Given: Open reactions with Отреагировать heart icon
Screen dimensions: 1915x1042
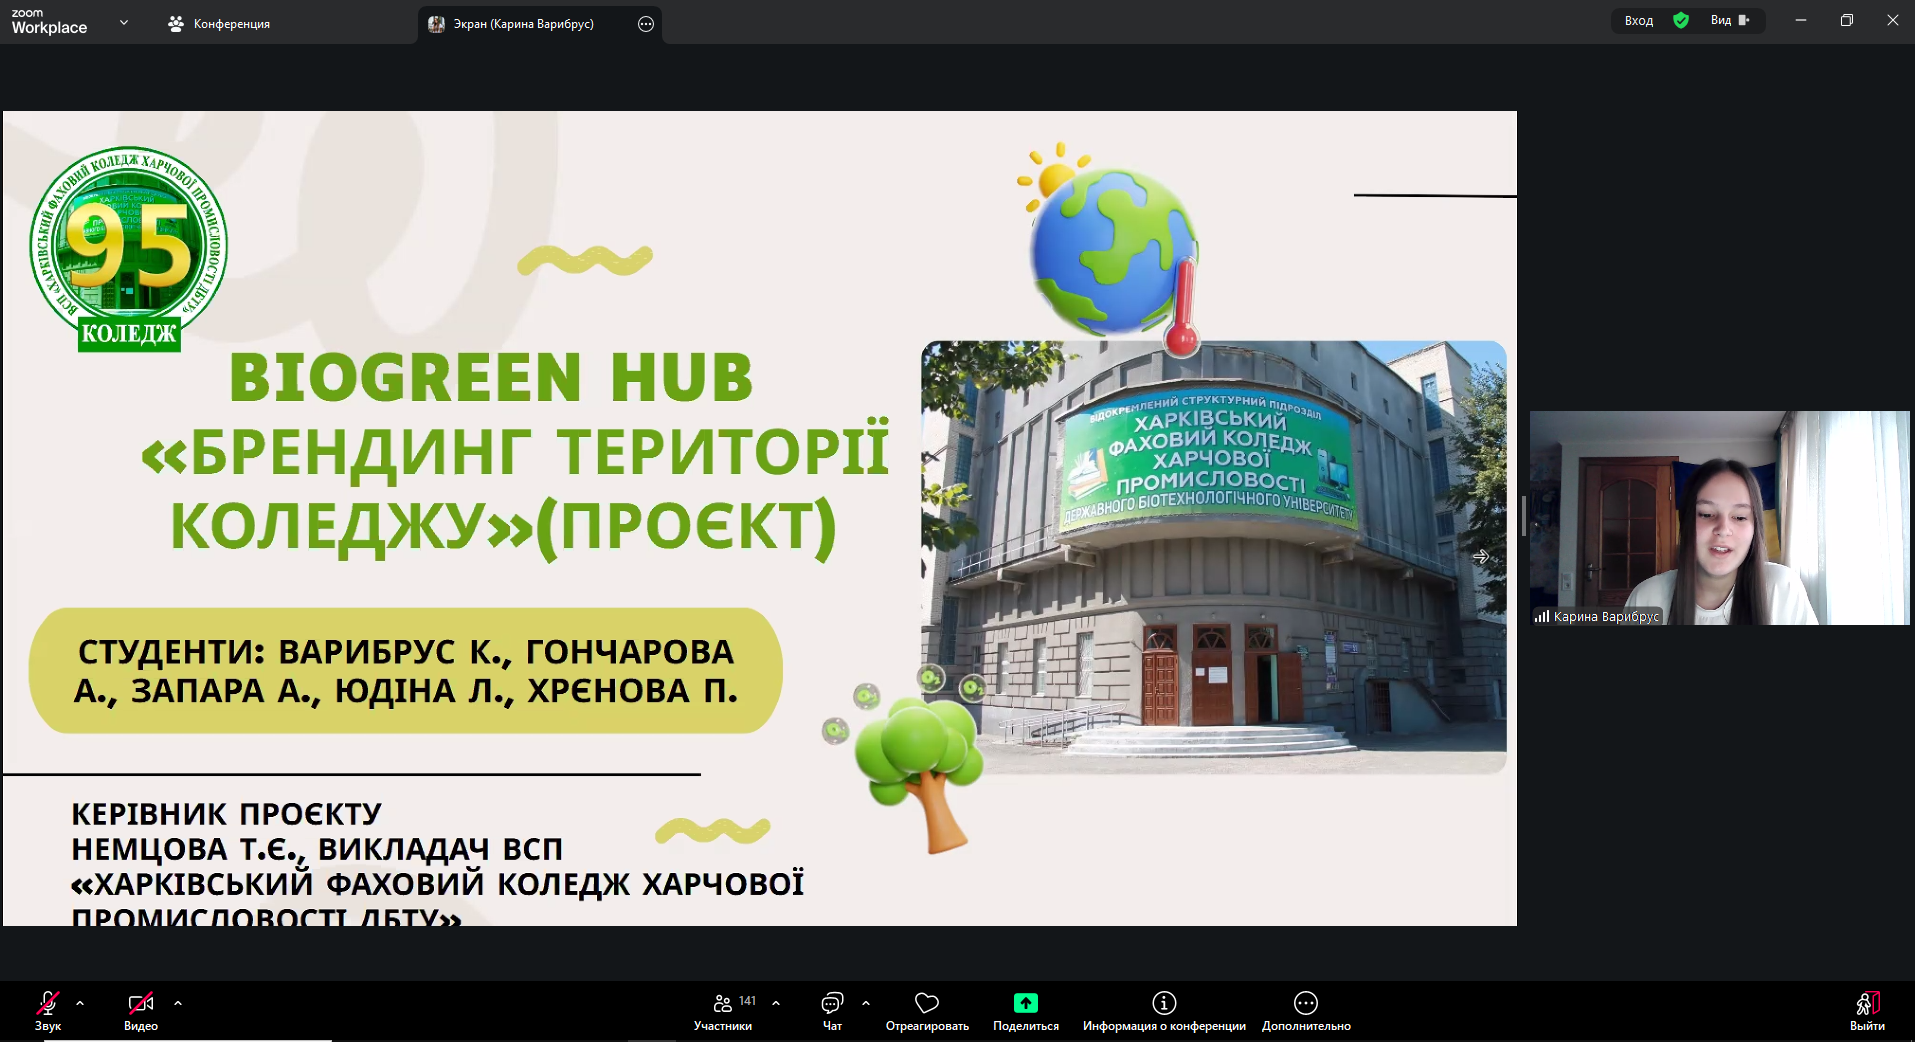Looking at the screenshot, I should [927, 1010].
